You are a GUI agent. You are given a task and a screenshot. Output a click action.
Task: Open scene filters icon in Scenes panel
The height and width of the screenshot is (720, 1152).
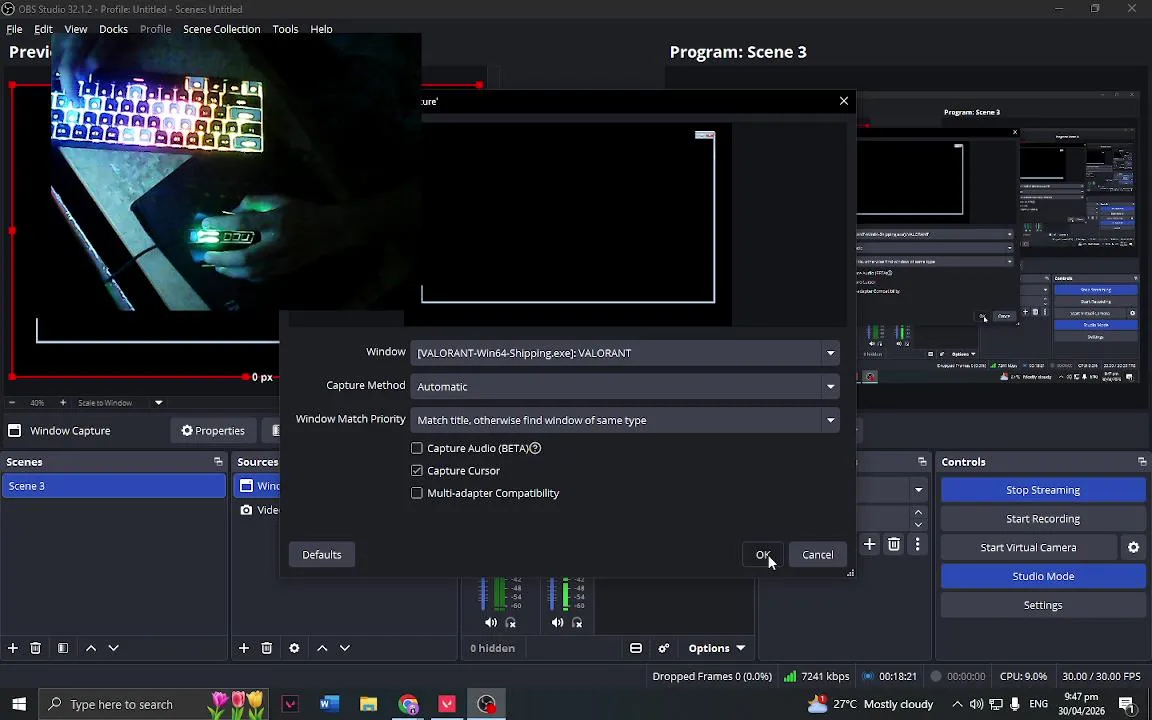63,648
